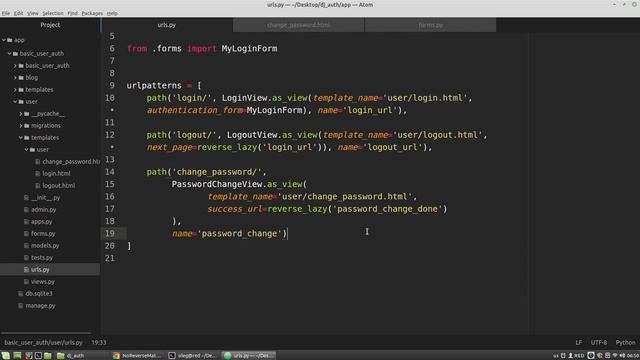Viewport: 640px width, 360px height.
Task: Collapse the app root folder chevron
Action: click(x=4, y=40)
